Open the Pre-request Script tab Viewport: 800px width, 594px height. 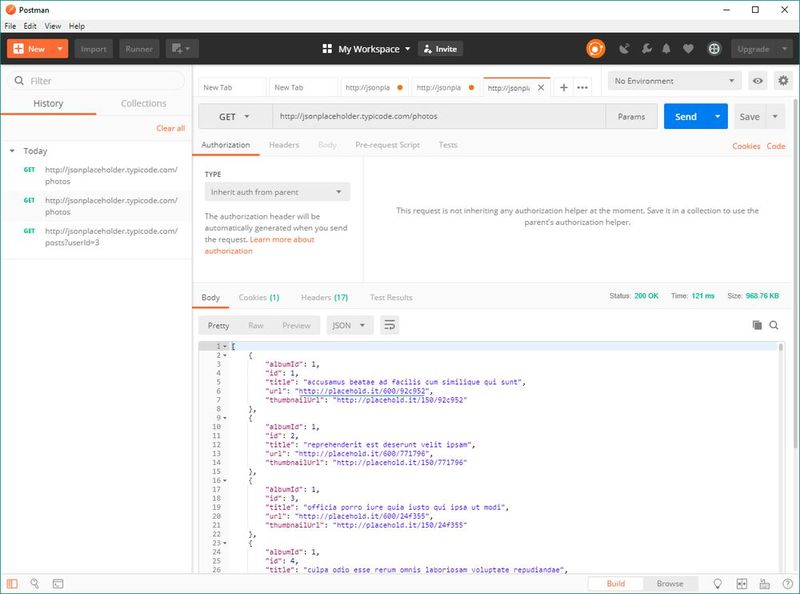pos(387,145)
